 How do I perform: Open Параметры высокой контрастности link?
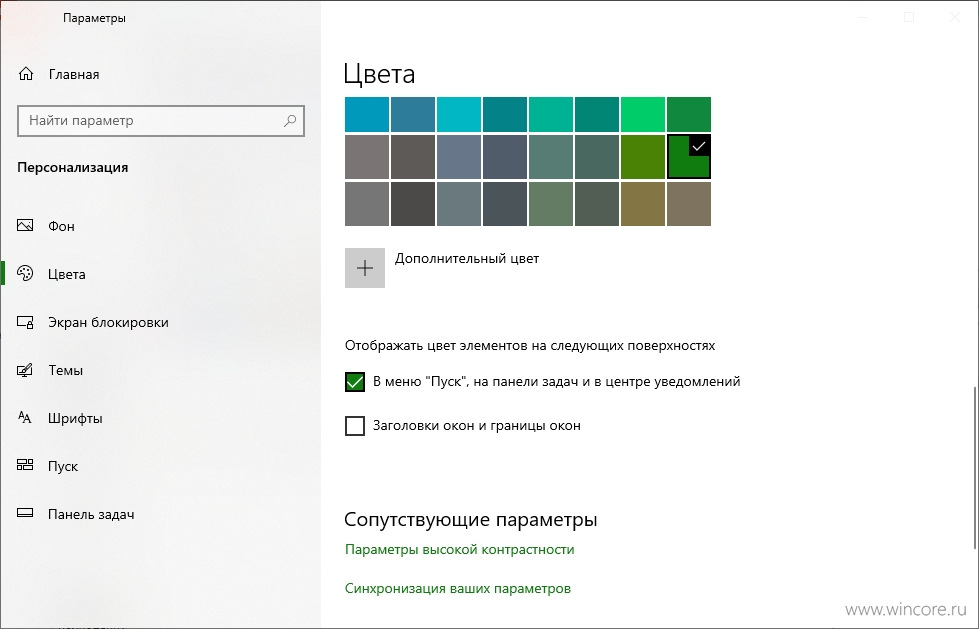pyautogui.click(x=460, y=550)
